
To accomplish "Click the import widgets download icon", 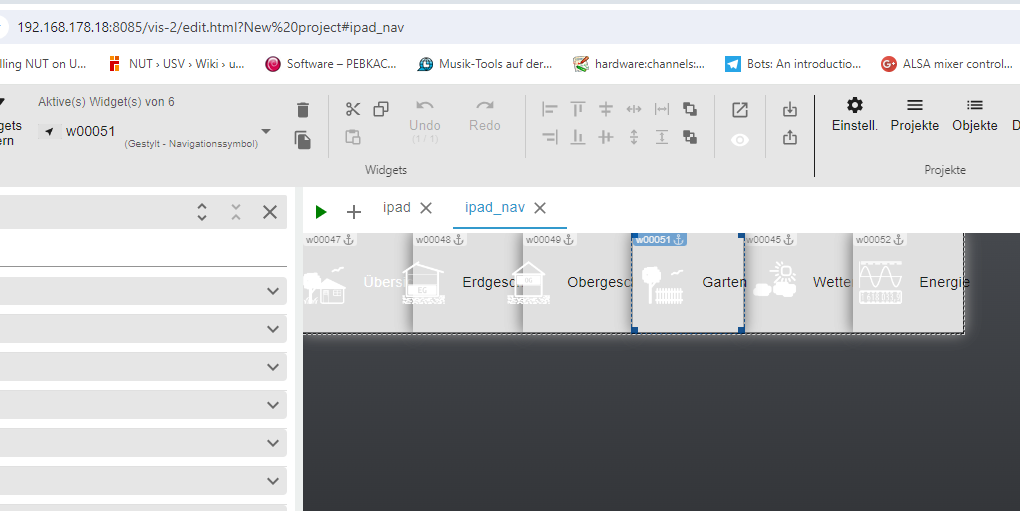I will [x=790, y=110].
